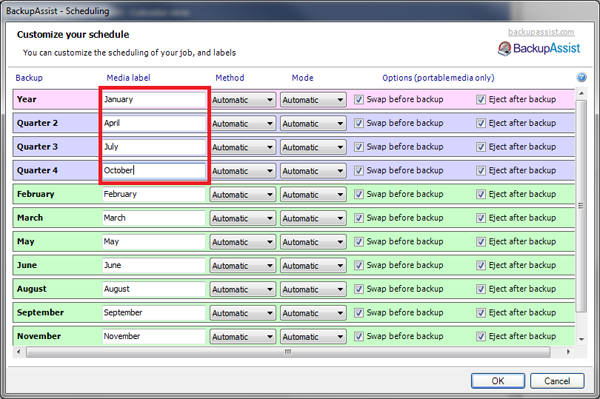The height and width of the screenshot is (399, 600).
Task: Click the Media label column header
Action: (x=128, y=78)
